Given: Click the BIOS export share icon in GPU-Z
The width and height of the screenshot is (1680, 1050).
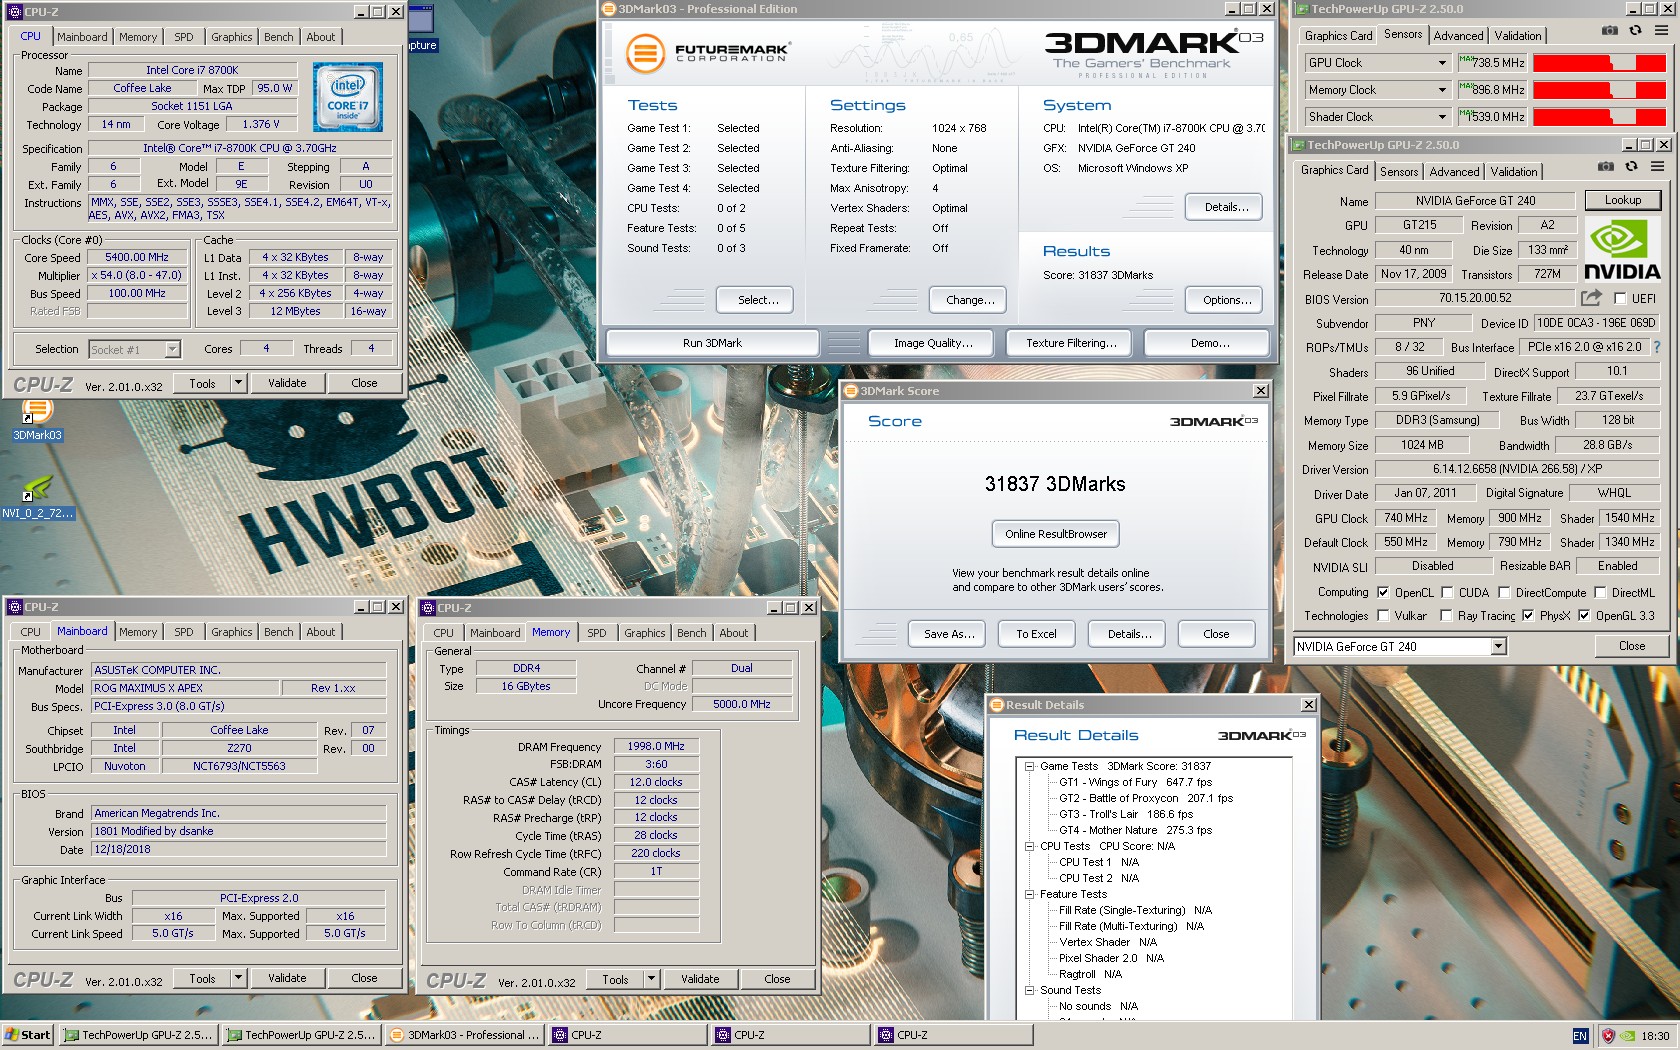Looking at the screenshot, I should tap(1590, 298).
